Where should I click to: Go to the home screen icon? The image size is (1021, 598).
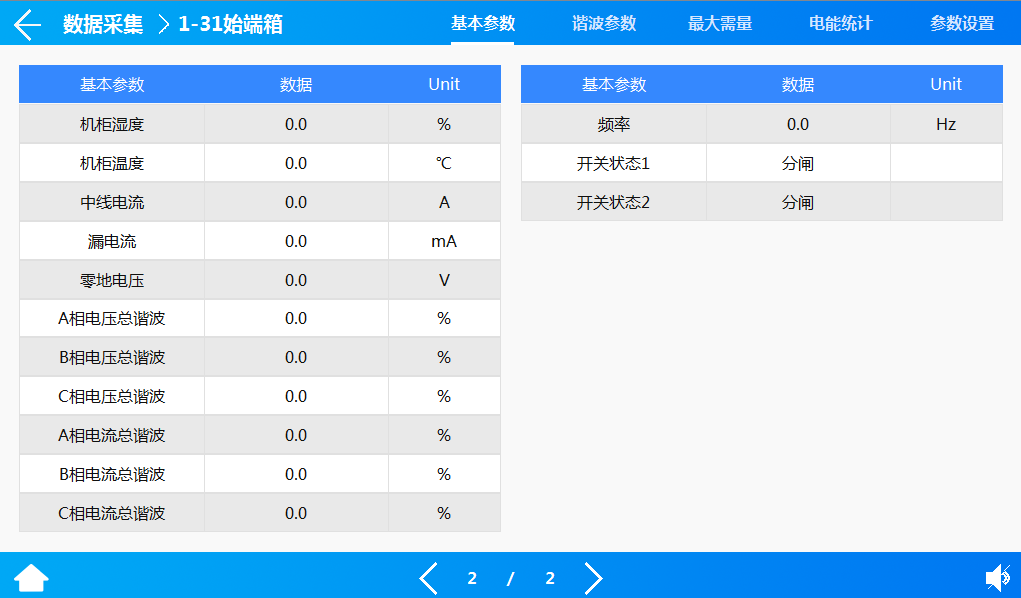31,578
